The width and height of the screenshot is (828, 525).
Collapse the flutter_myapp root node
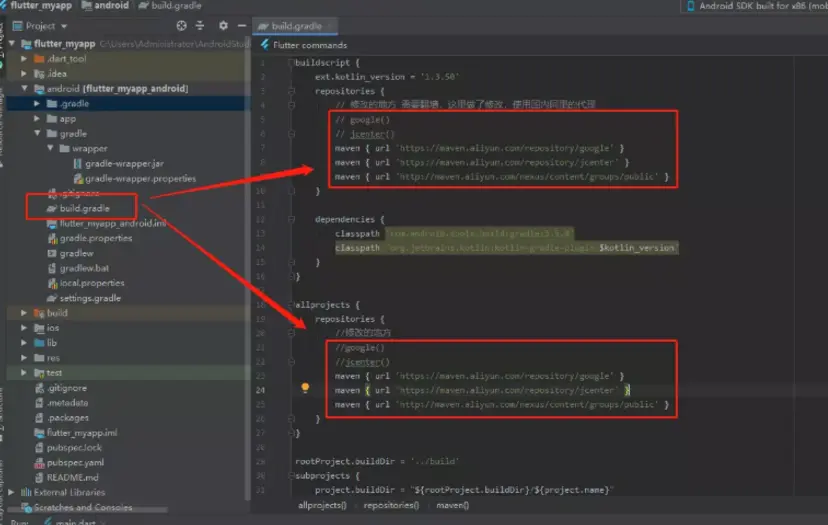12,43
